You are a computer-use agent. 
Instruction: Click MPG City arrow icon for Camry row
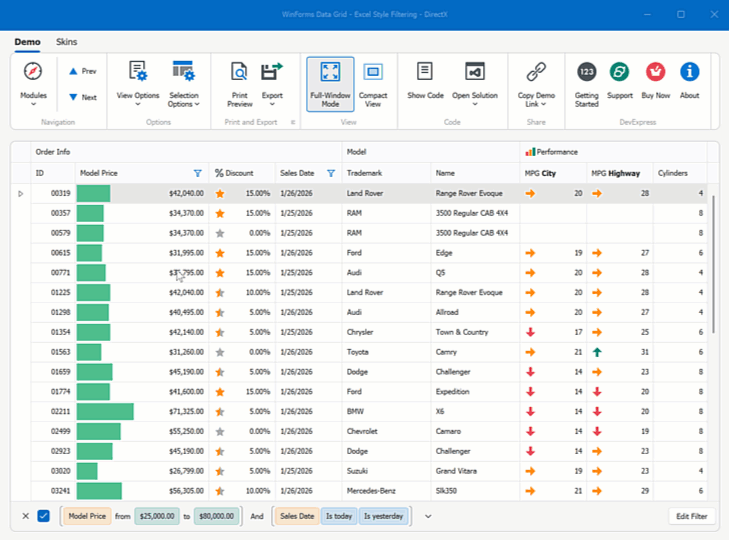(x=530, y=352)
